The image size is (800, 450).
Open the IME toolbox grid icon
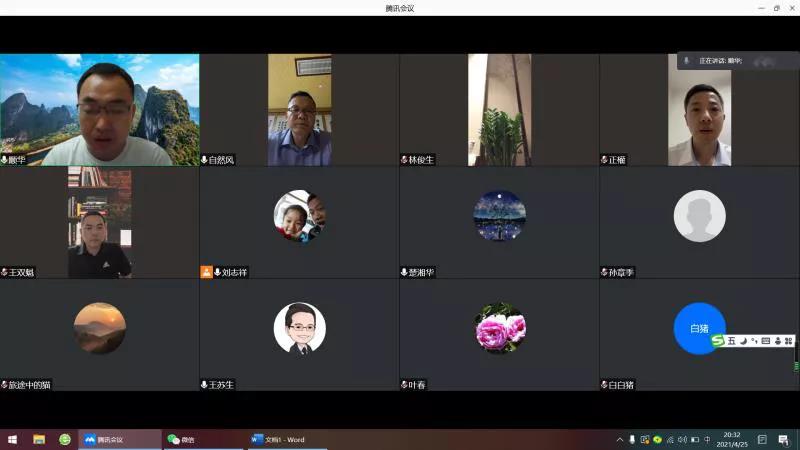(788, 341)
